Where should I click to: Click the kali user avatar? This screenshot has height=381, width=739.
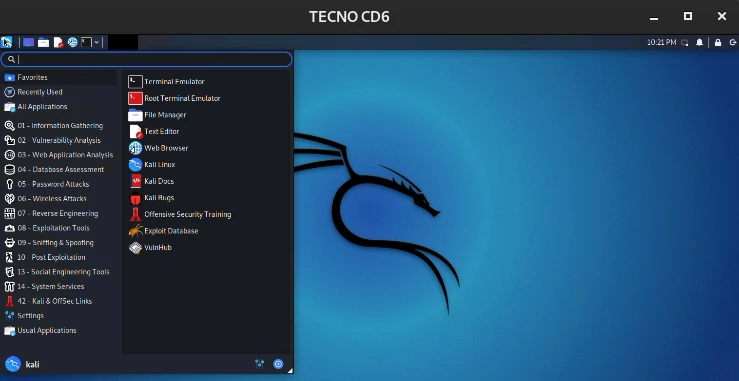click(13, 364)
